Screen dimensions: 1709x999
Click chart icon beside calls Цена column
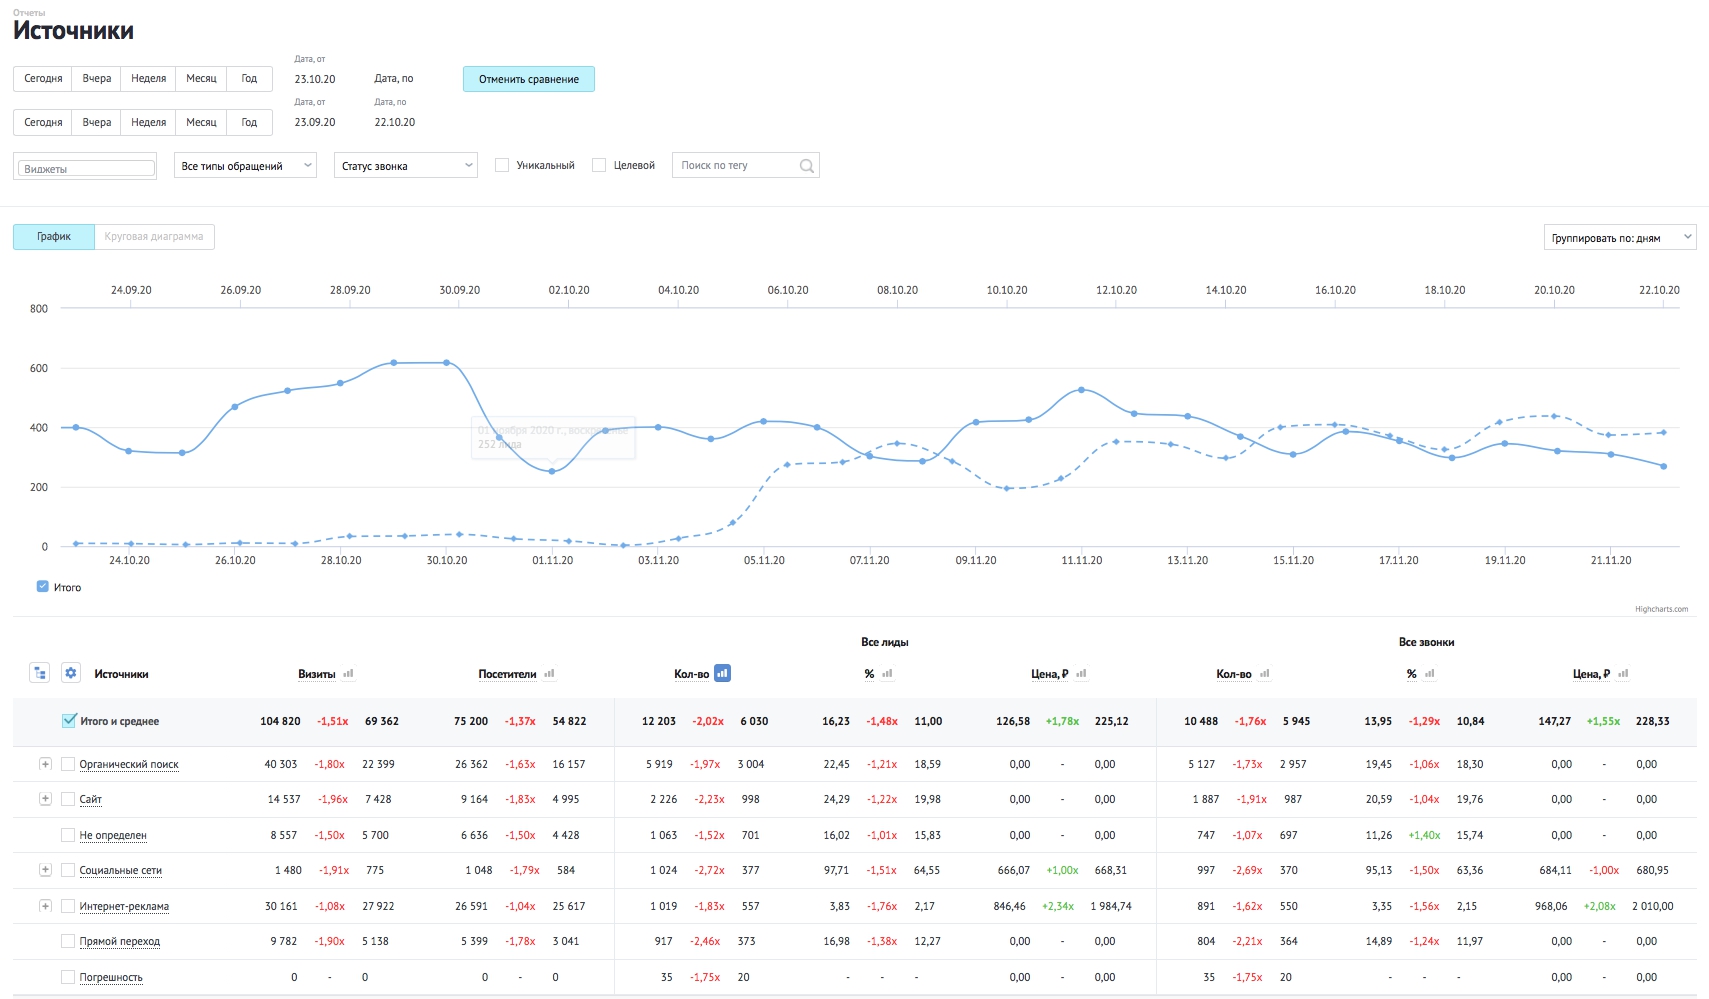1623,674
